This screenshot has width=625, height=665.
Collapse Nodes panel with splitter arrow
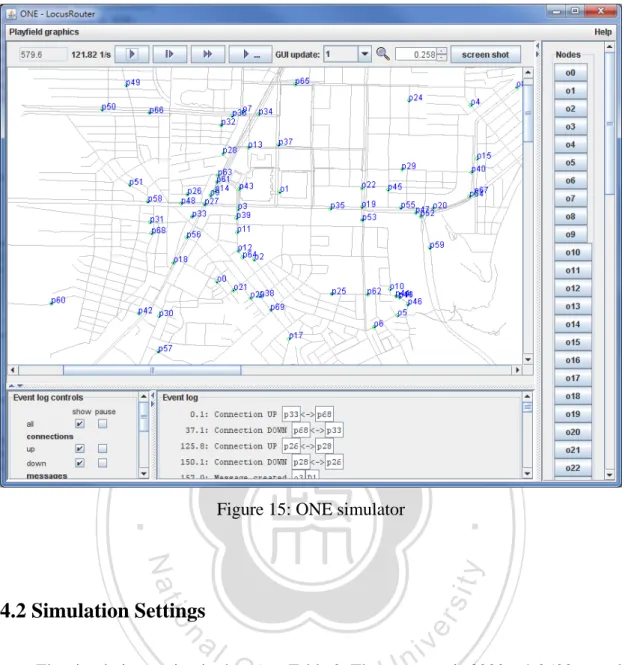(538, 54)
